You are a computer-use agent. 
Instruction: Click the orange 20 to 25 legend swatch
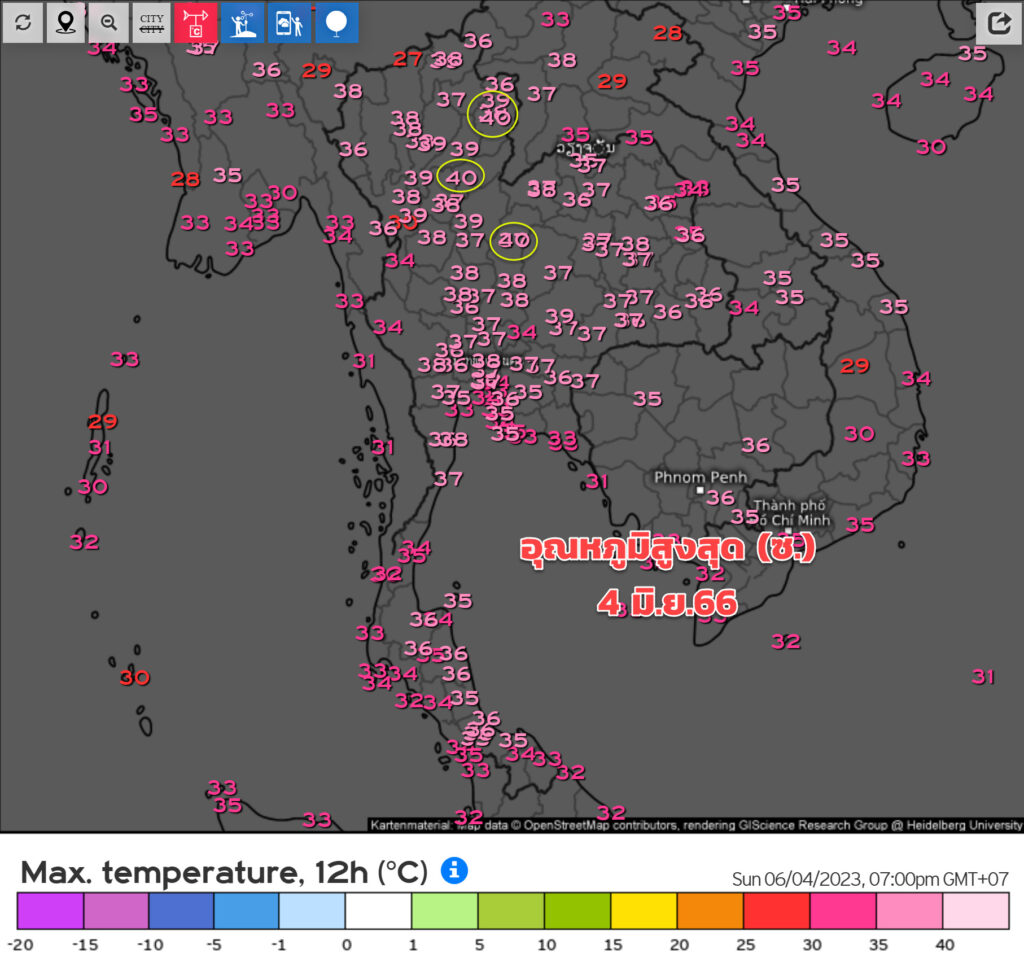coord(709,911)
